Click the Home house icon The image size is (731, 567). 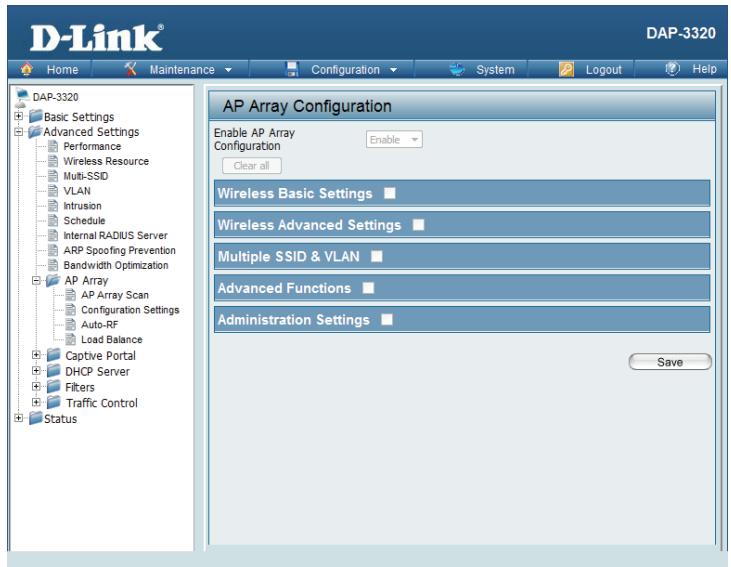point(27,69)
